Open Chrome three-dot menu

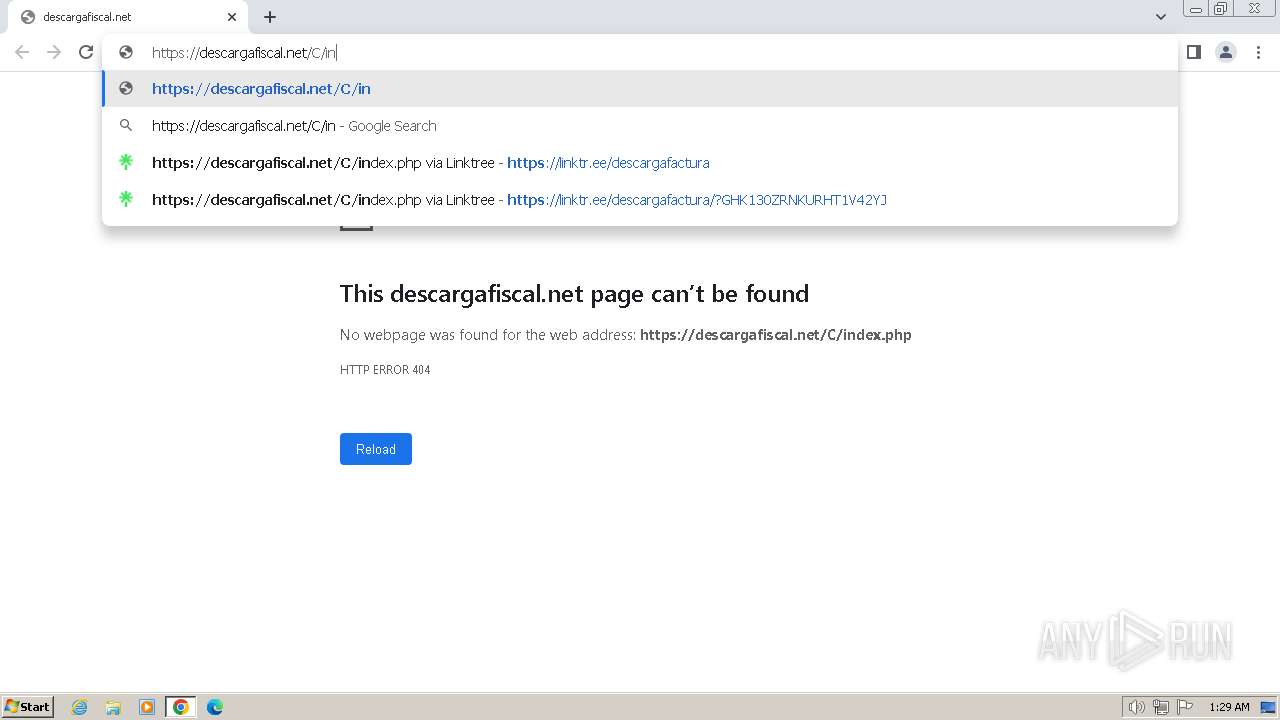click(1258, 52)
